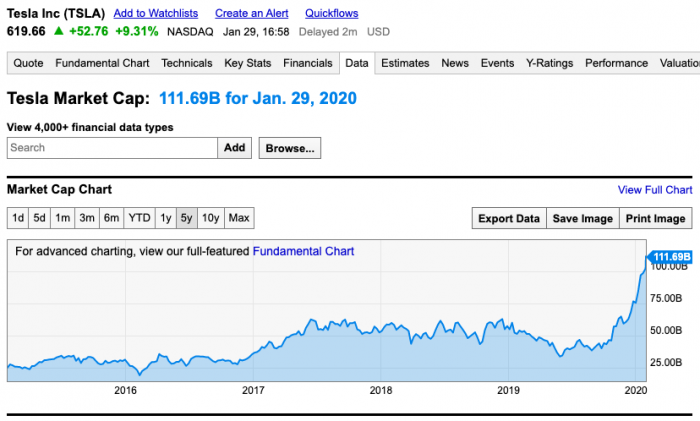This screenshot has width=700, height=421.
Task: Open the Fundamental Chart tab
Action: pyautogui.click(x=102, y=63)
